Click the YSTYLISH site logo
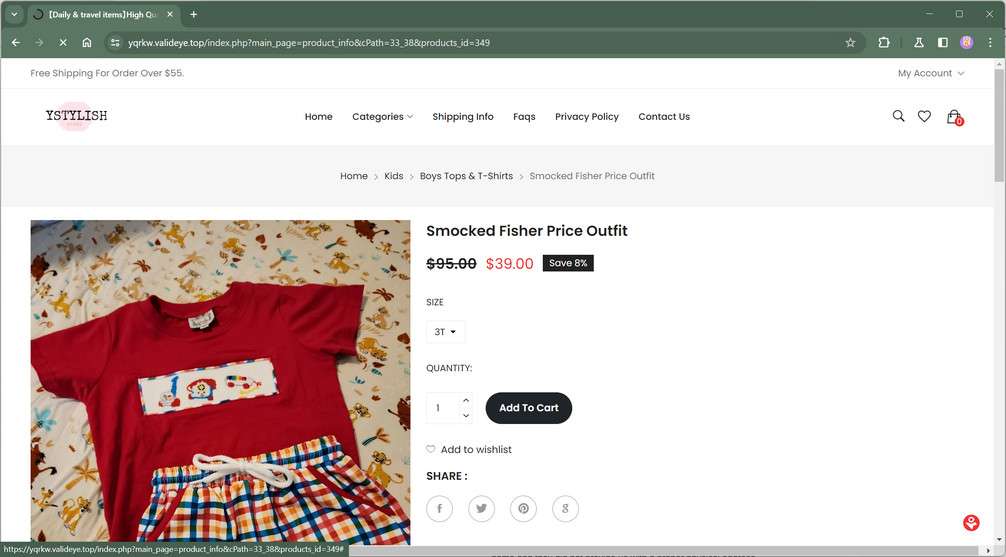Viewport: 1006px width, 557px height. (x=76, y=116)
